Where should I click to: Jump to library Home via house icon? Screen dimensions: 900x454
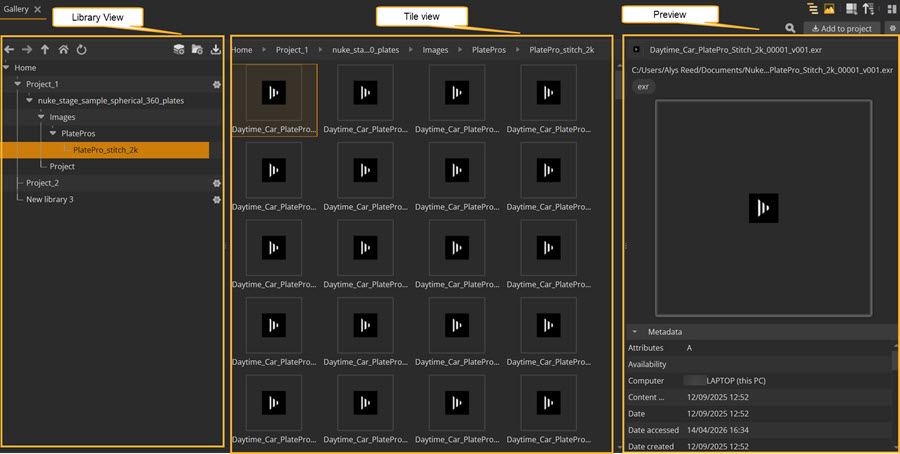click(x=63, y=50)
